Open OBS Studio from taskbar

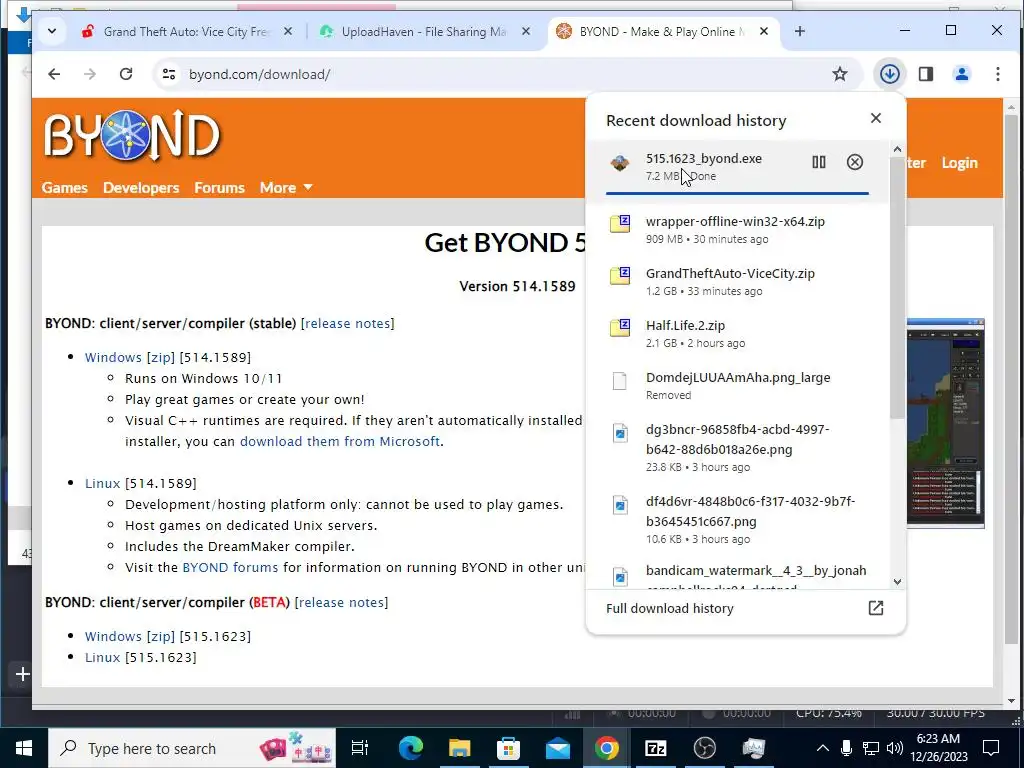pos(705,748)
